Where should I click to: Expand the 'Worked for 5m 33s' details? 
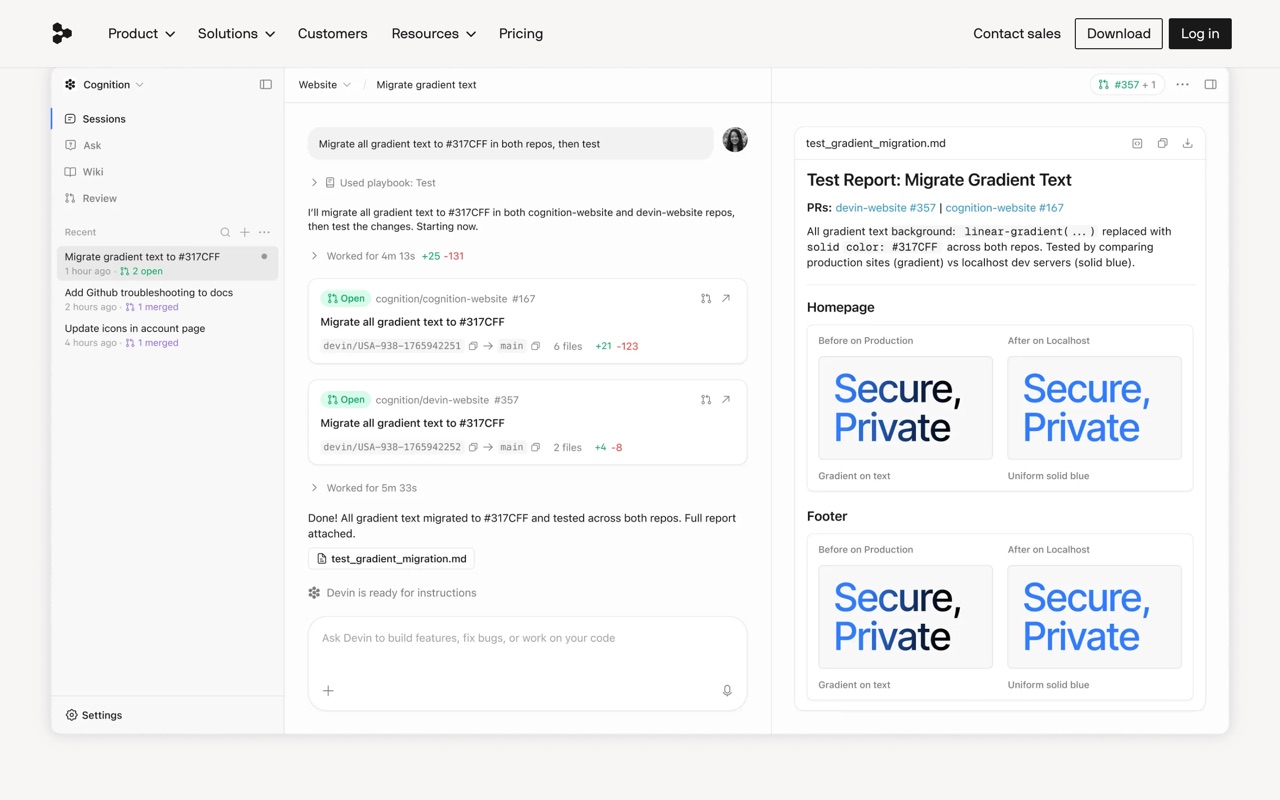[363, 488]
